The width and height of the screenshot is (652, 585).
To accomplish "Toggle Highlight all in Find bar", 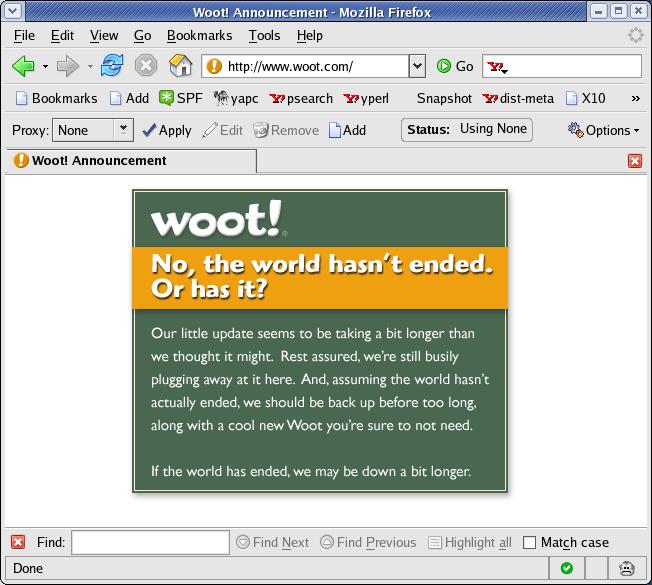I will tap(469, 543).
